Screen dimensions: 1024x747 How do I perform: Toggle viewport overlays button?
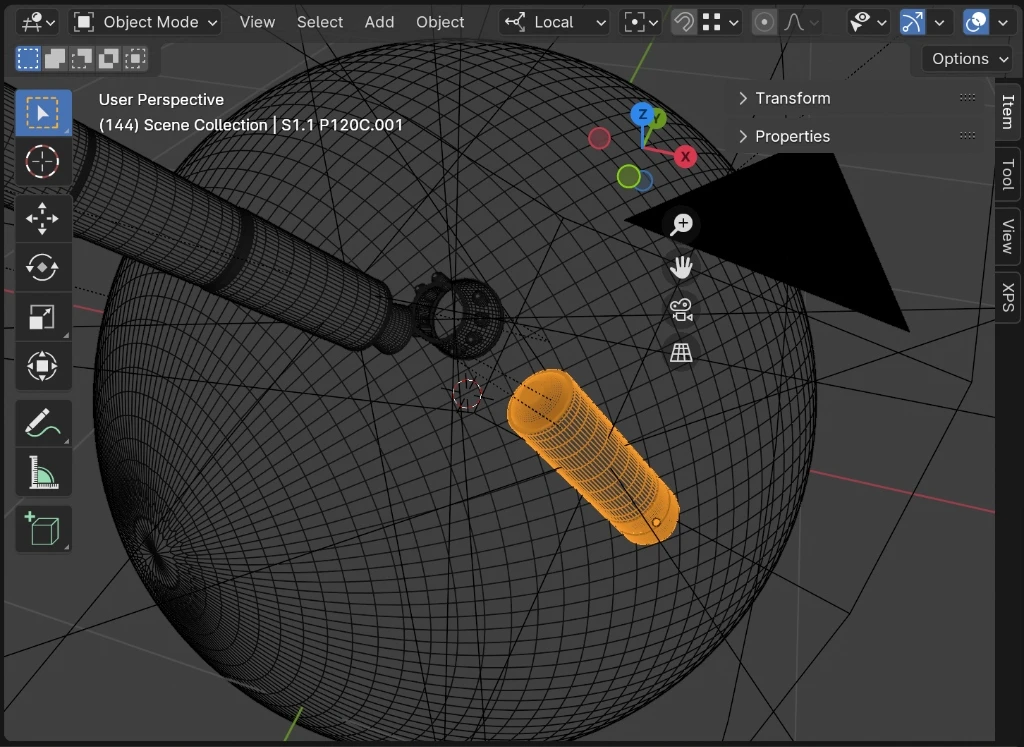point(976,22)
